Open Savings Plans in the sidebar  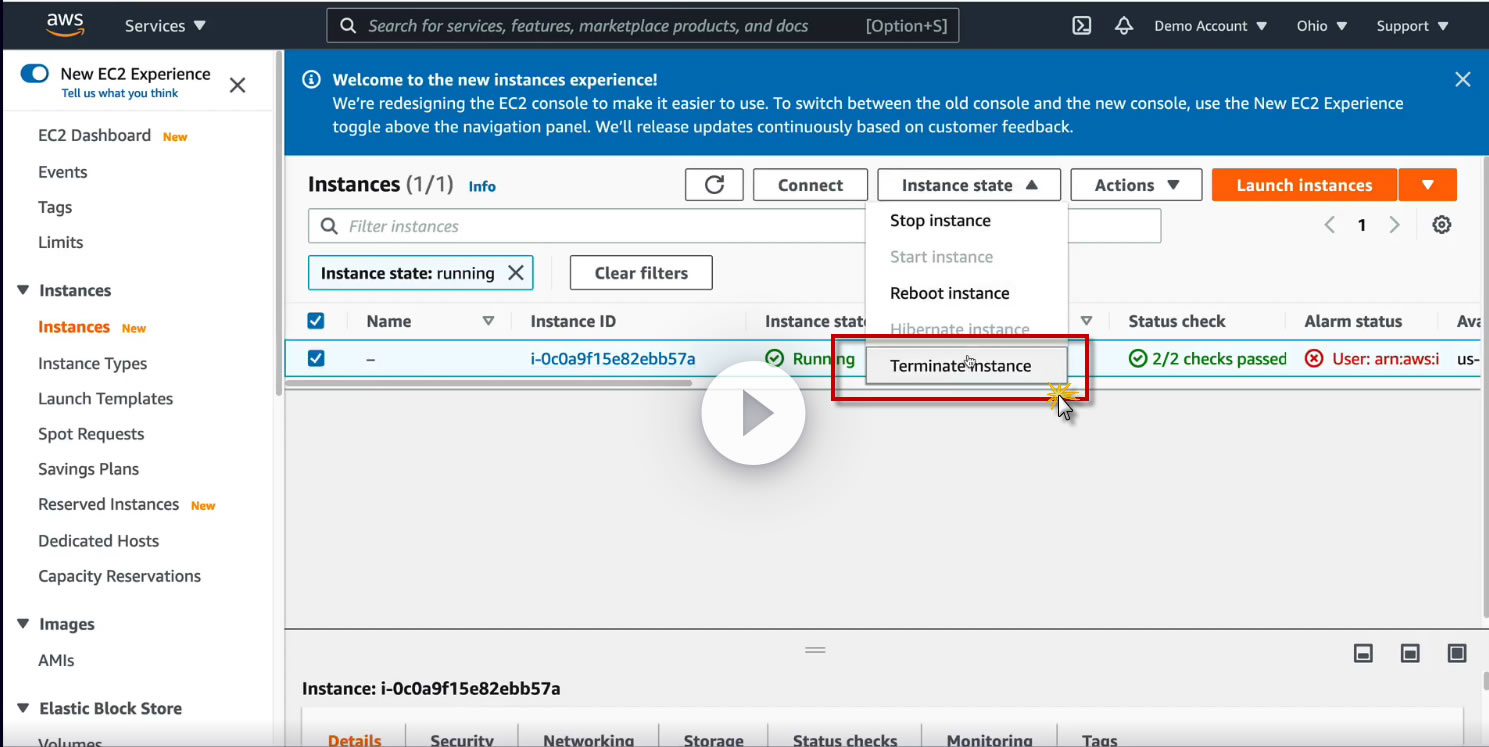(88, 469)
